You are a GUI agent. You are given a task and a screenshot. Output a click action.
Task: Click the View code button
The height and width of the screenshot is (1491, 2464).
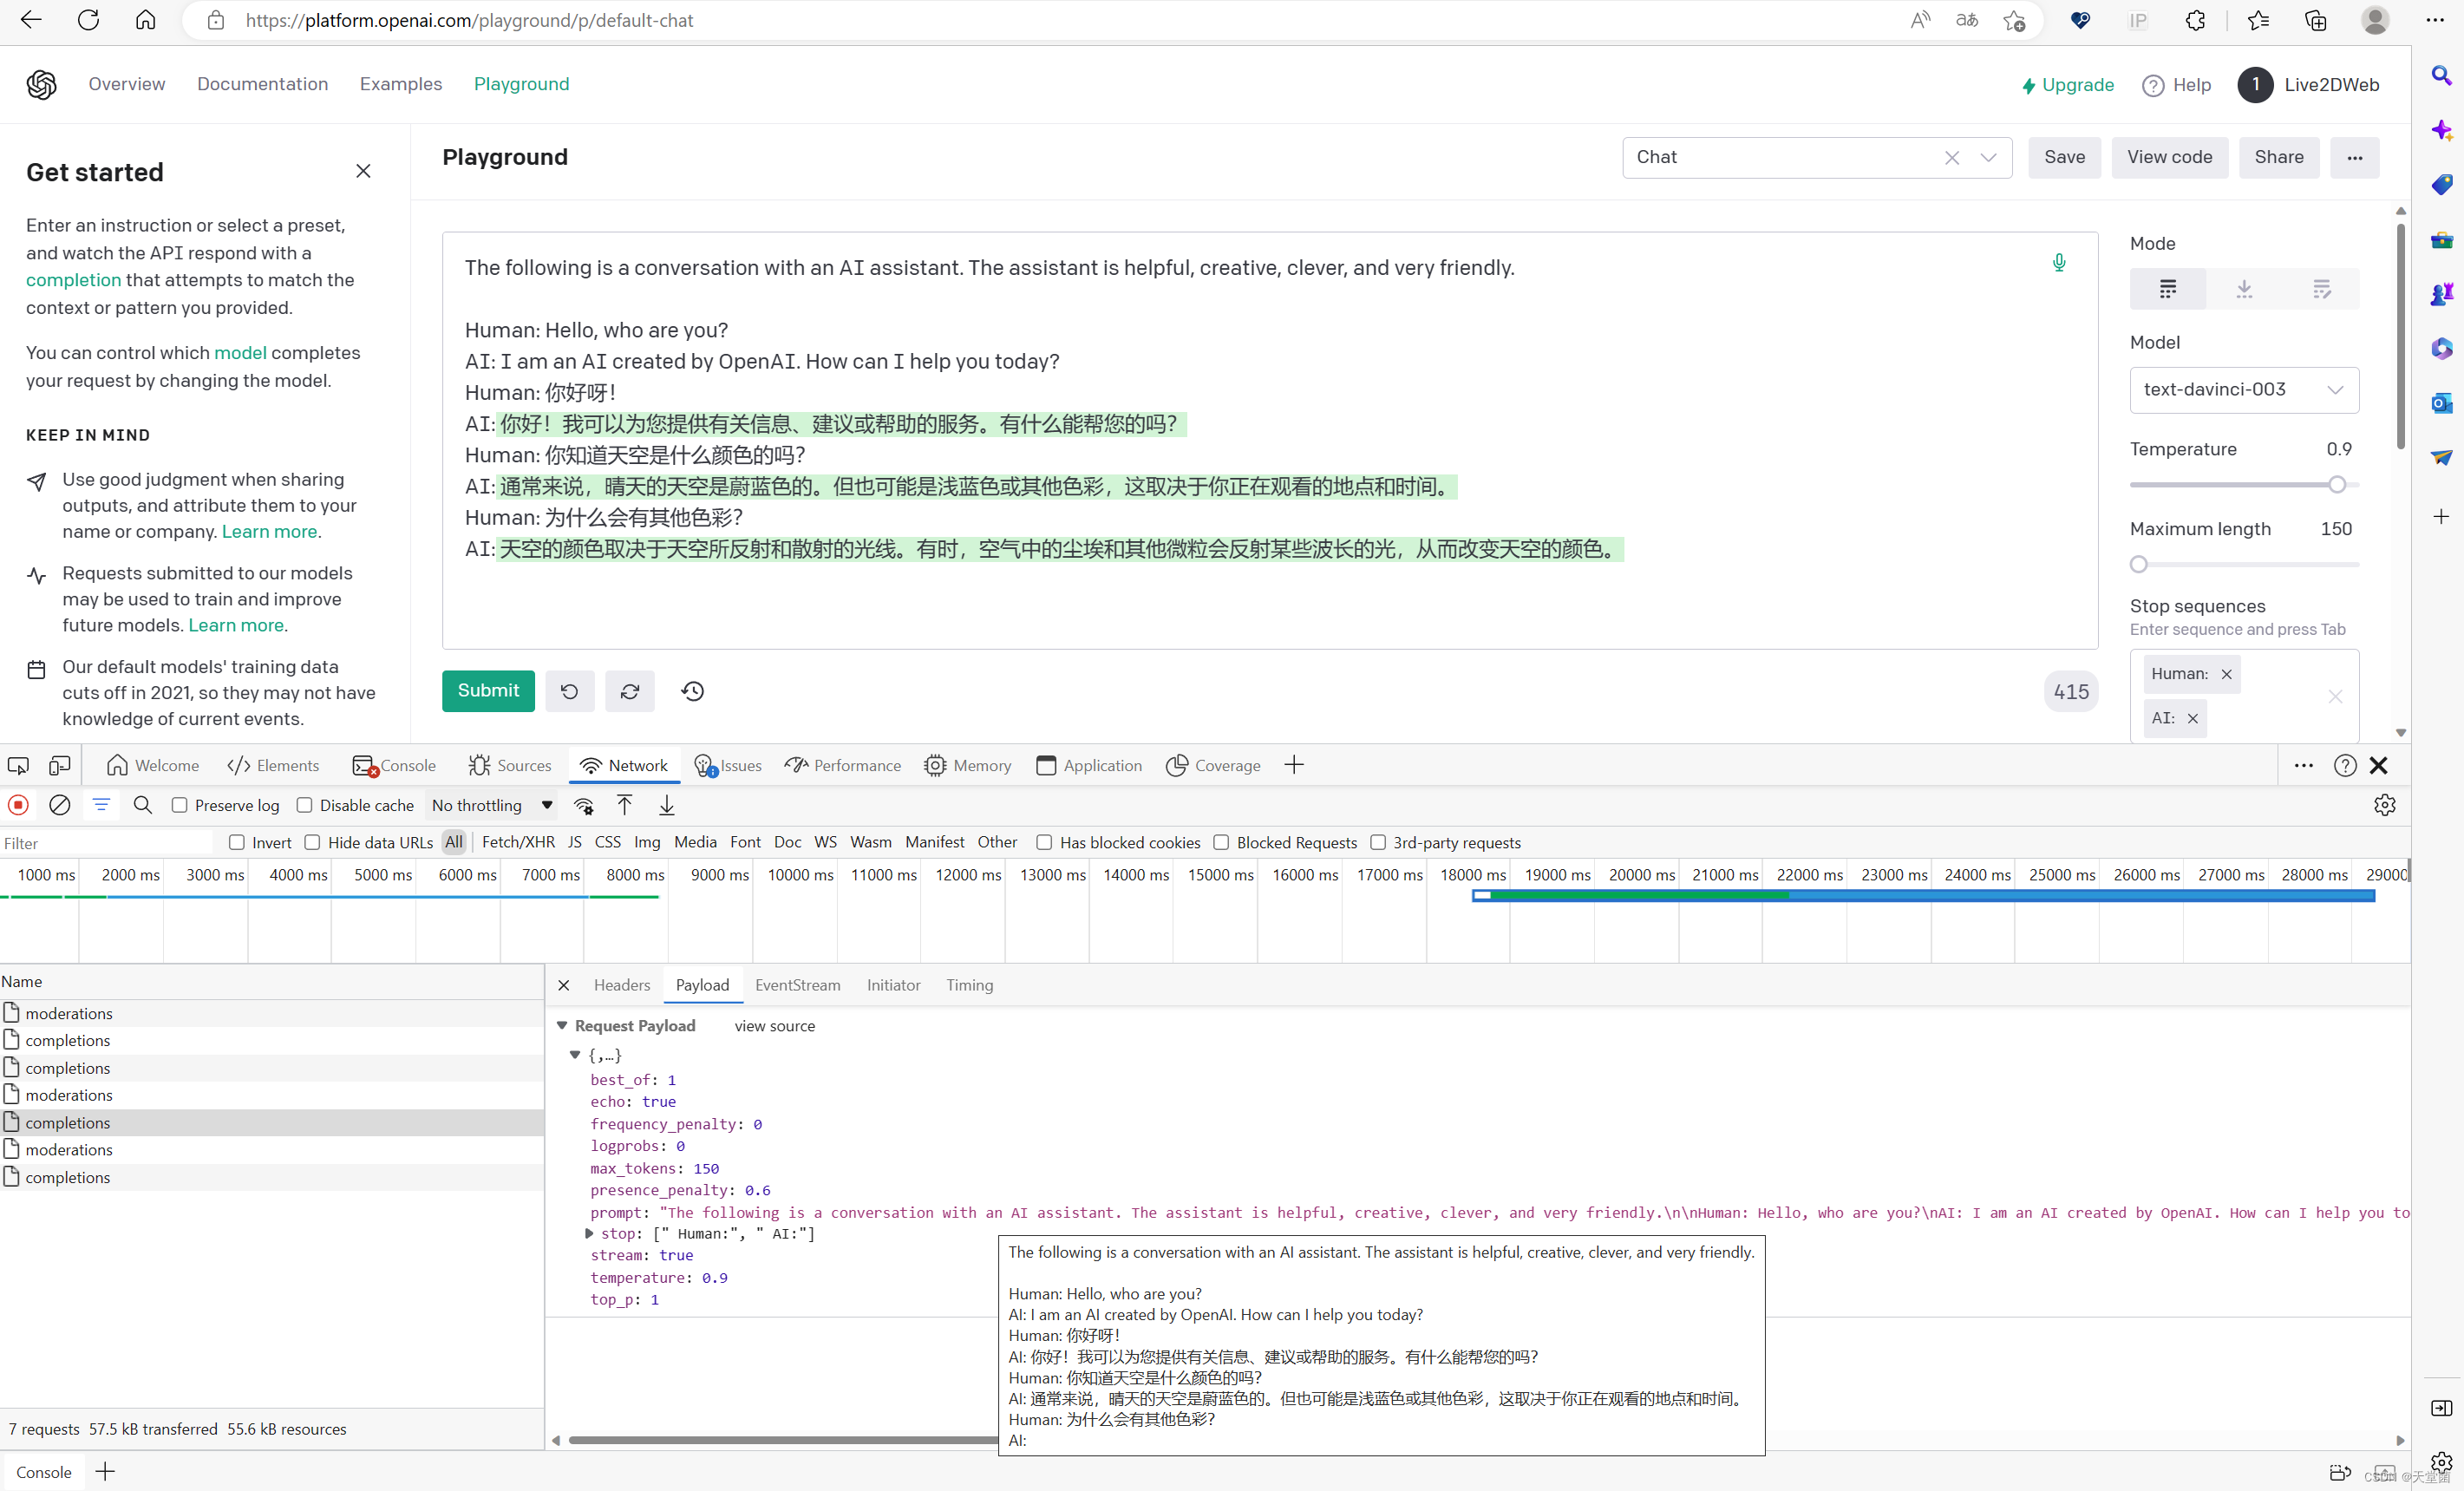coord(2169,158)
